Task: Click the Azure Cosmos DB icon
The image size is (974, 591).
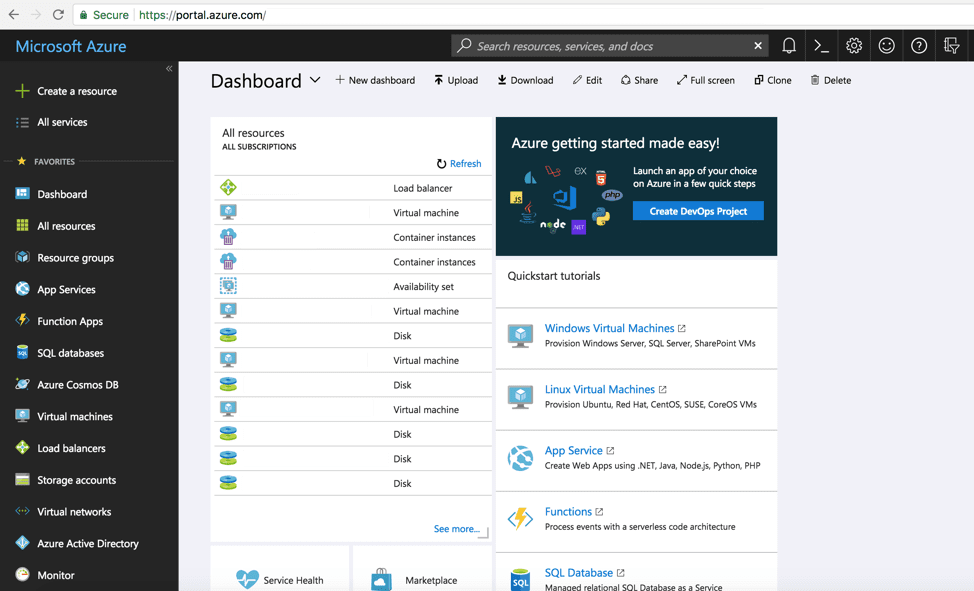Action: click(22, 384)
